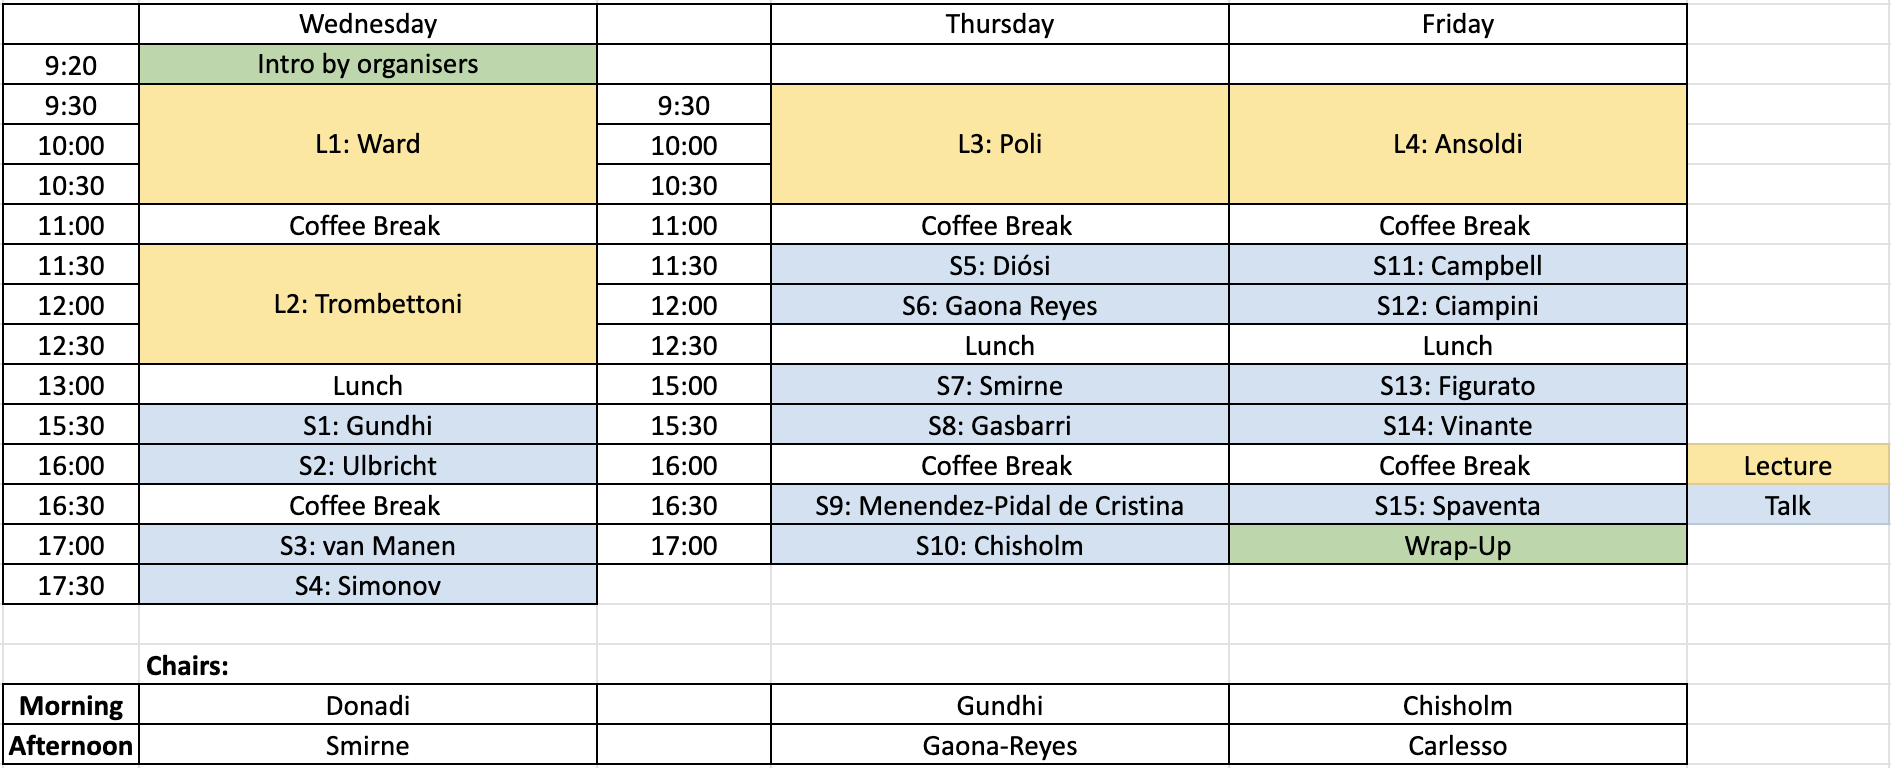This screenshot has height=768, width=1891.
Task: Click afternoon chair 'Carlesso' cell
Action: (x=1458, y=745)
